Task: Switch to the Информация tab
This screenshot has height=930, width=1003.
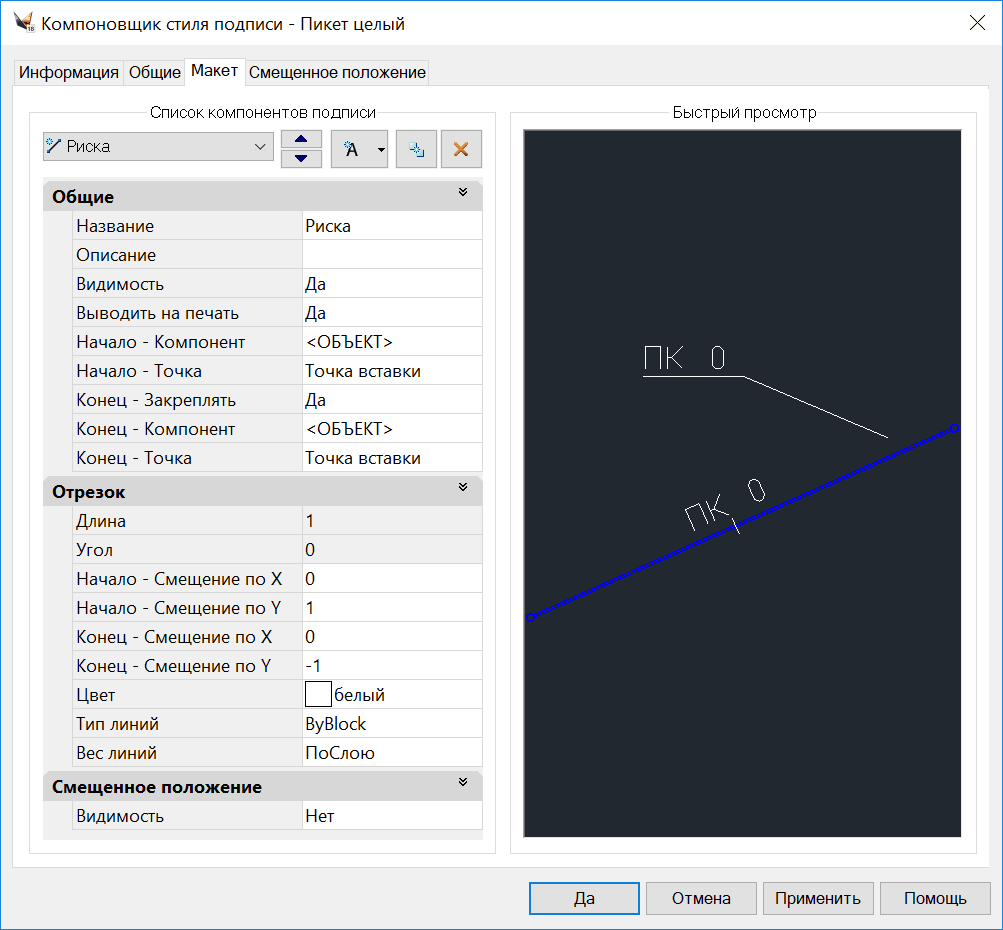Action: [69, 73]
